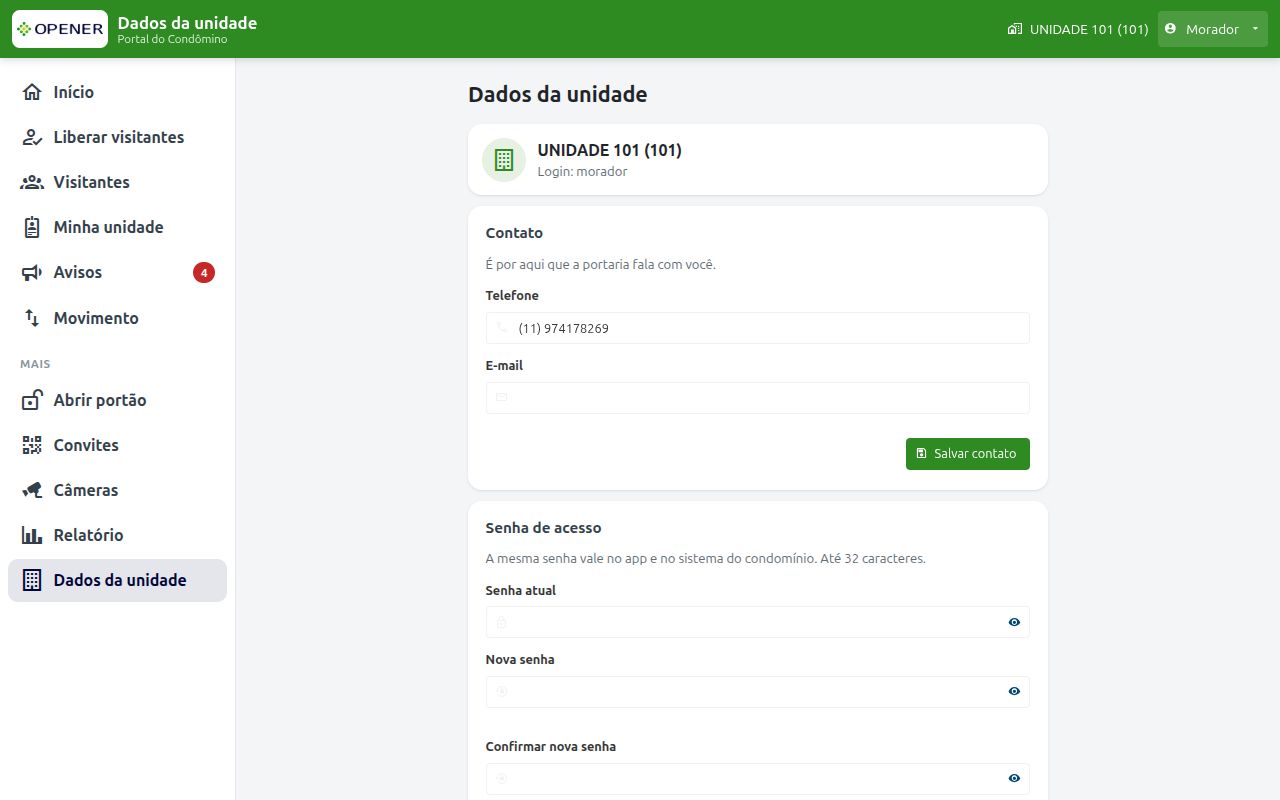Click the open padlock icon beside Abrir portão
Viewport: 1280px width, 800px height.
pos(32,400)
